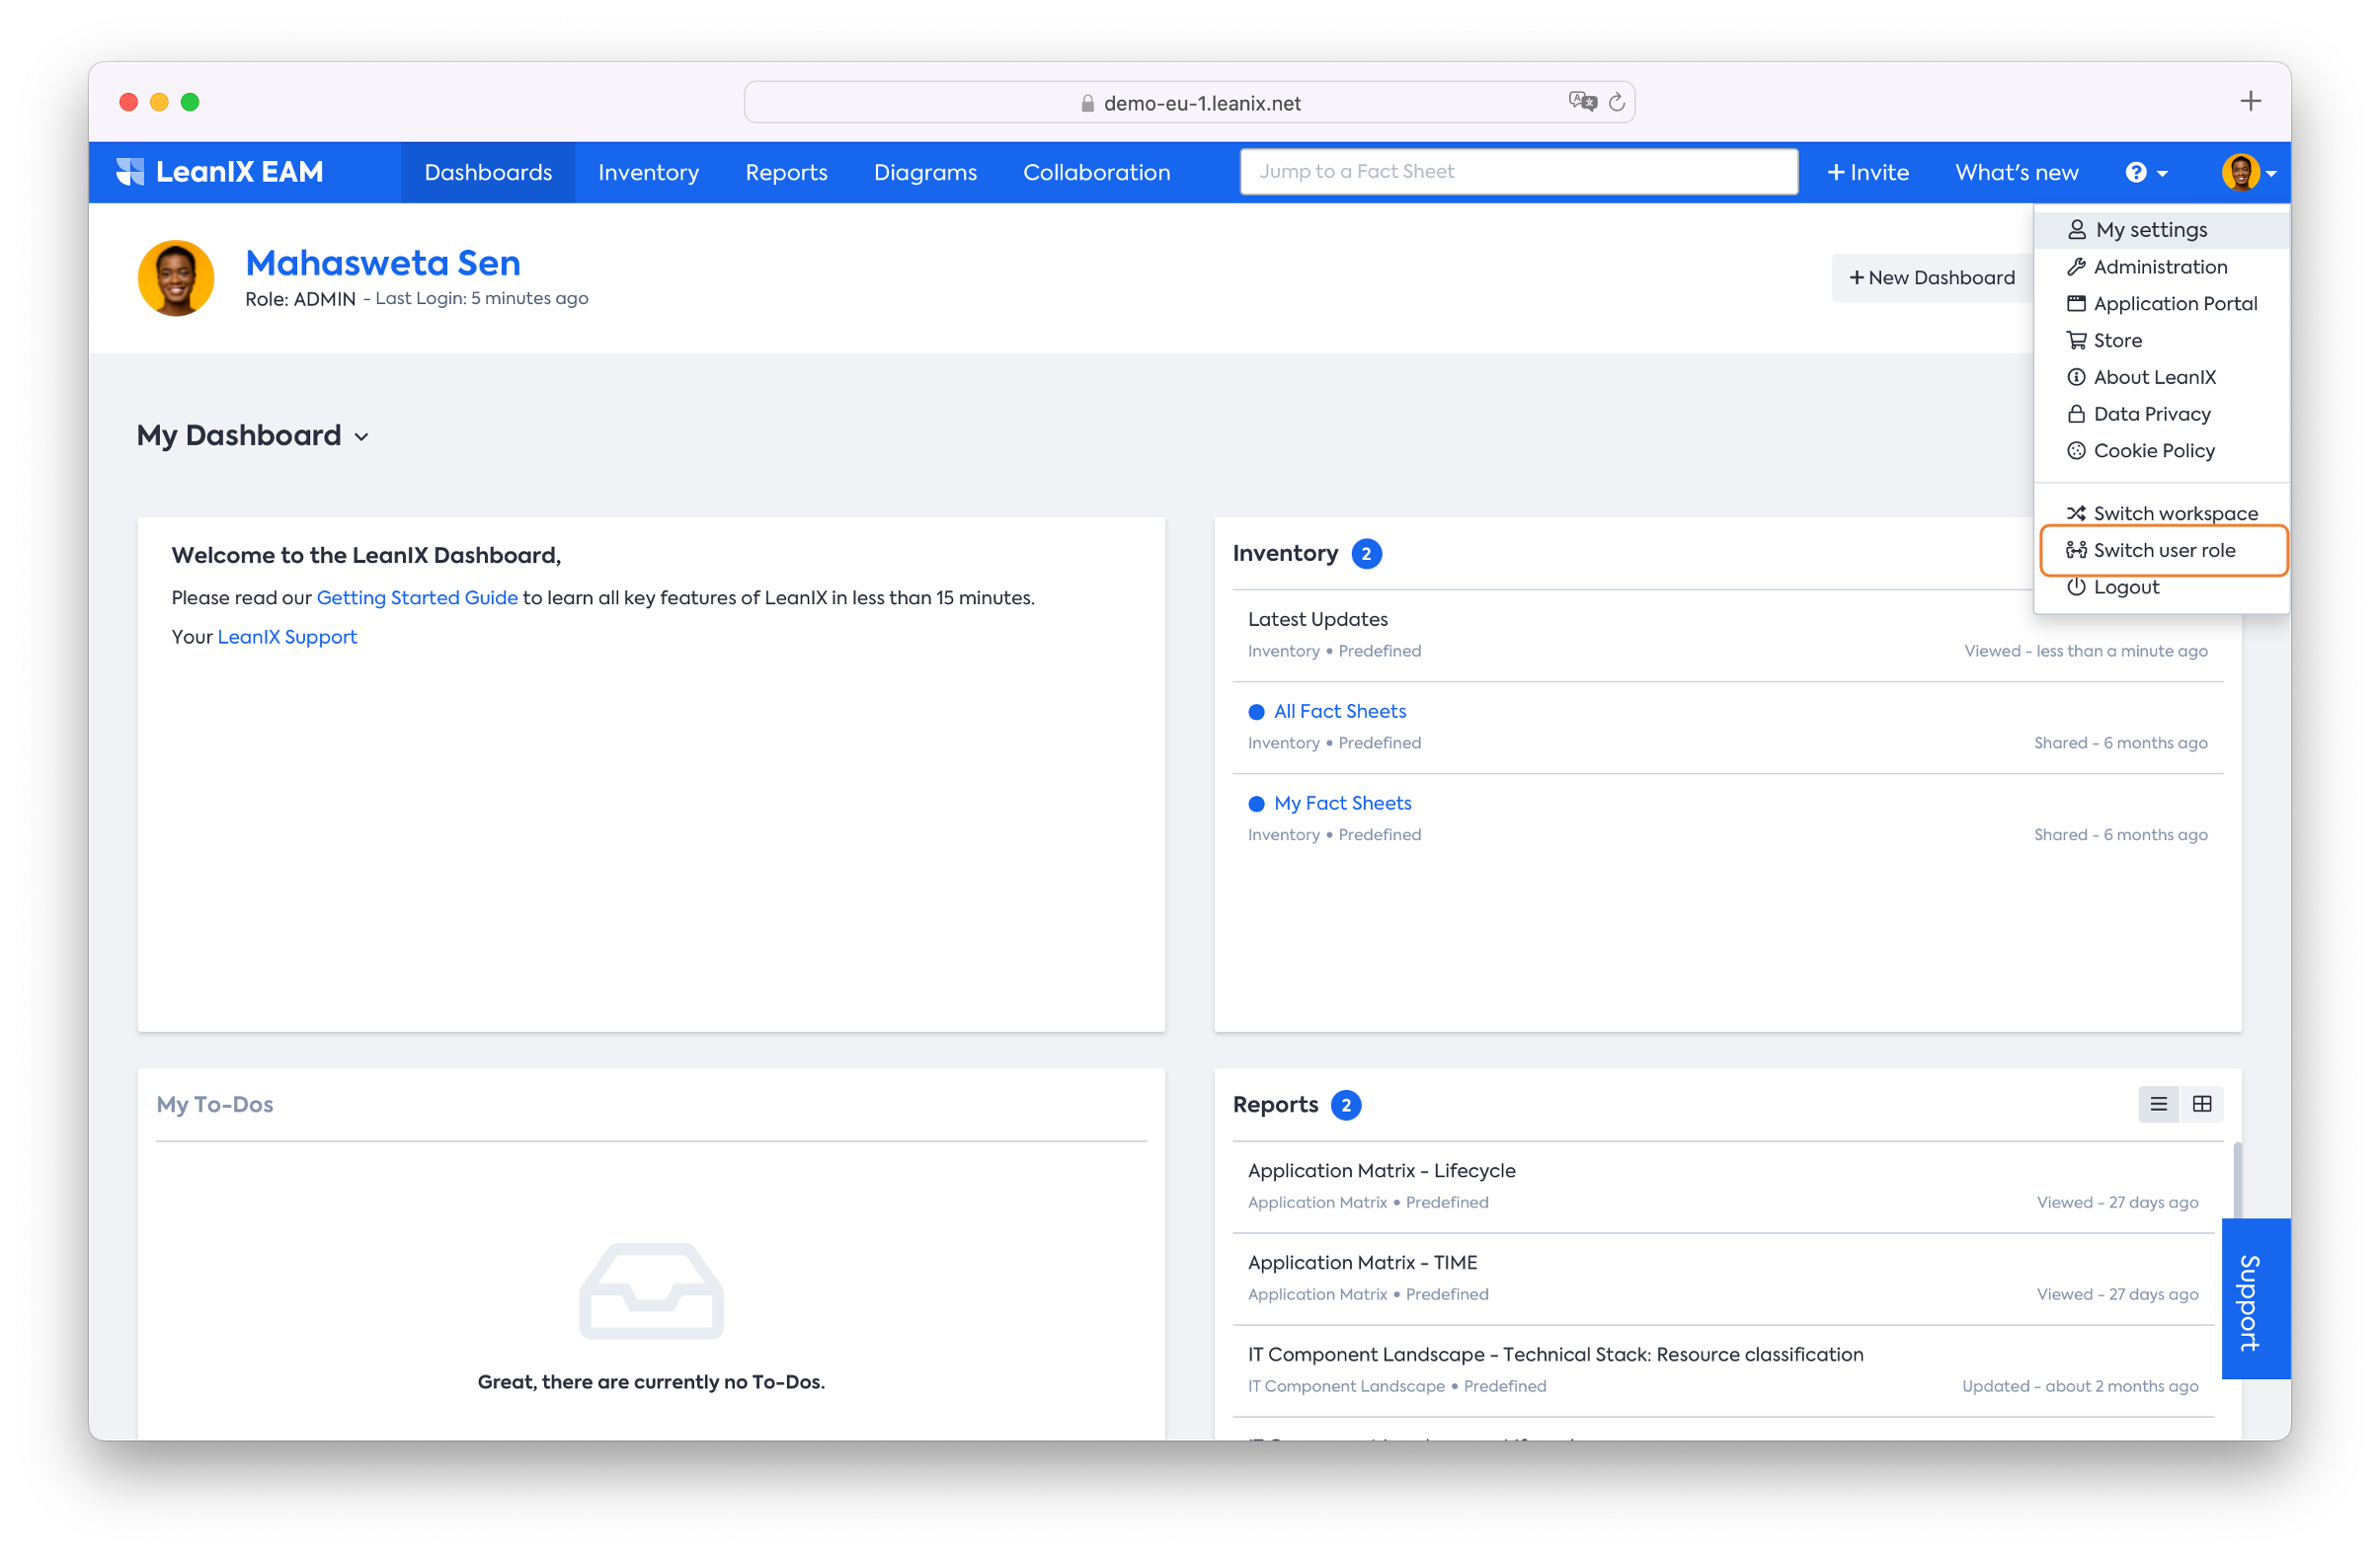
Task: Open the Dashboards tab
Action: point(488,172)
